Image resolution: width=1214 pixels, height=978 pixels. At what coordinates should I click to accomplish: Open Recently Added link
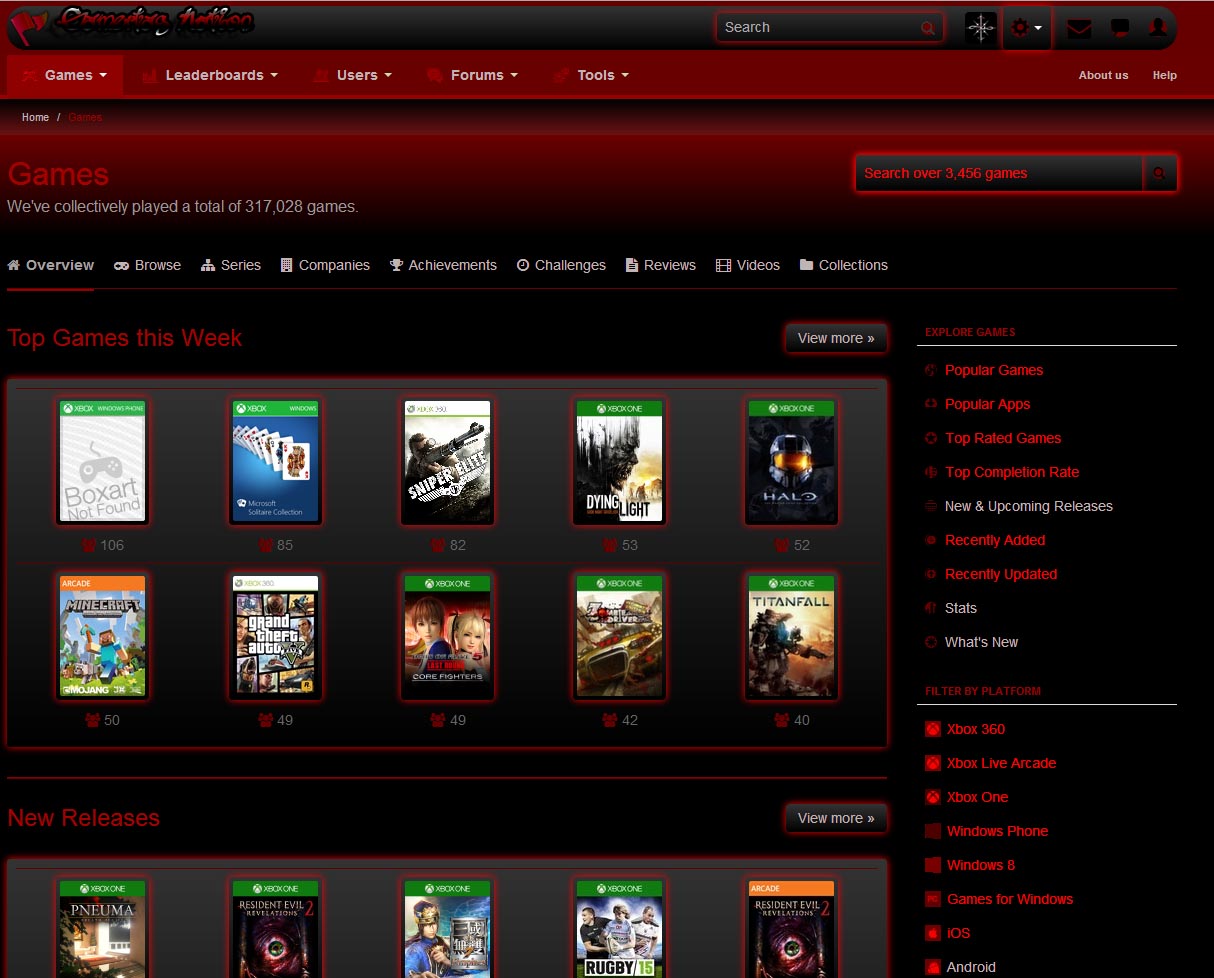click(995, 540)
